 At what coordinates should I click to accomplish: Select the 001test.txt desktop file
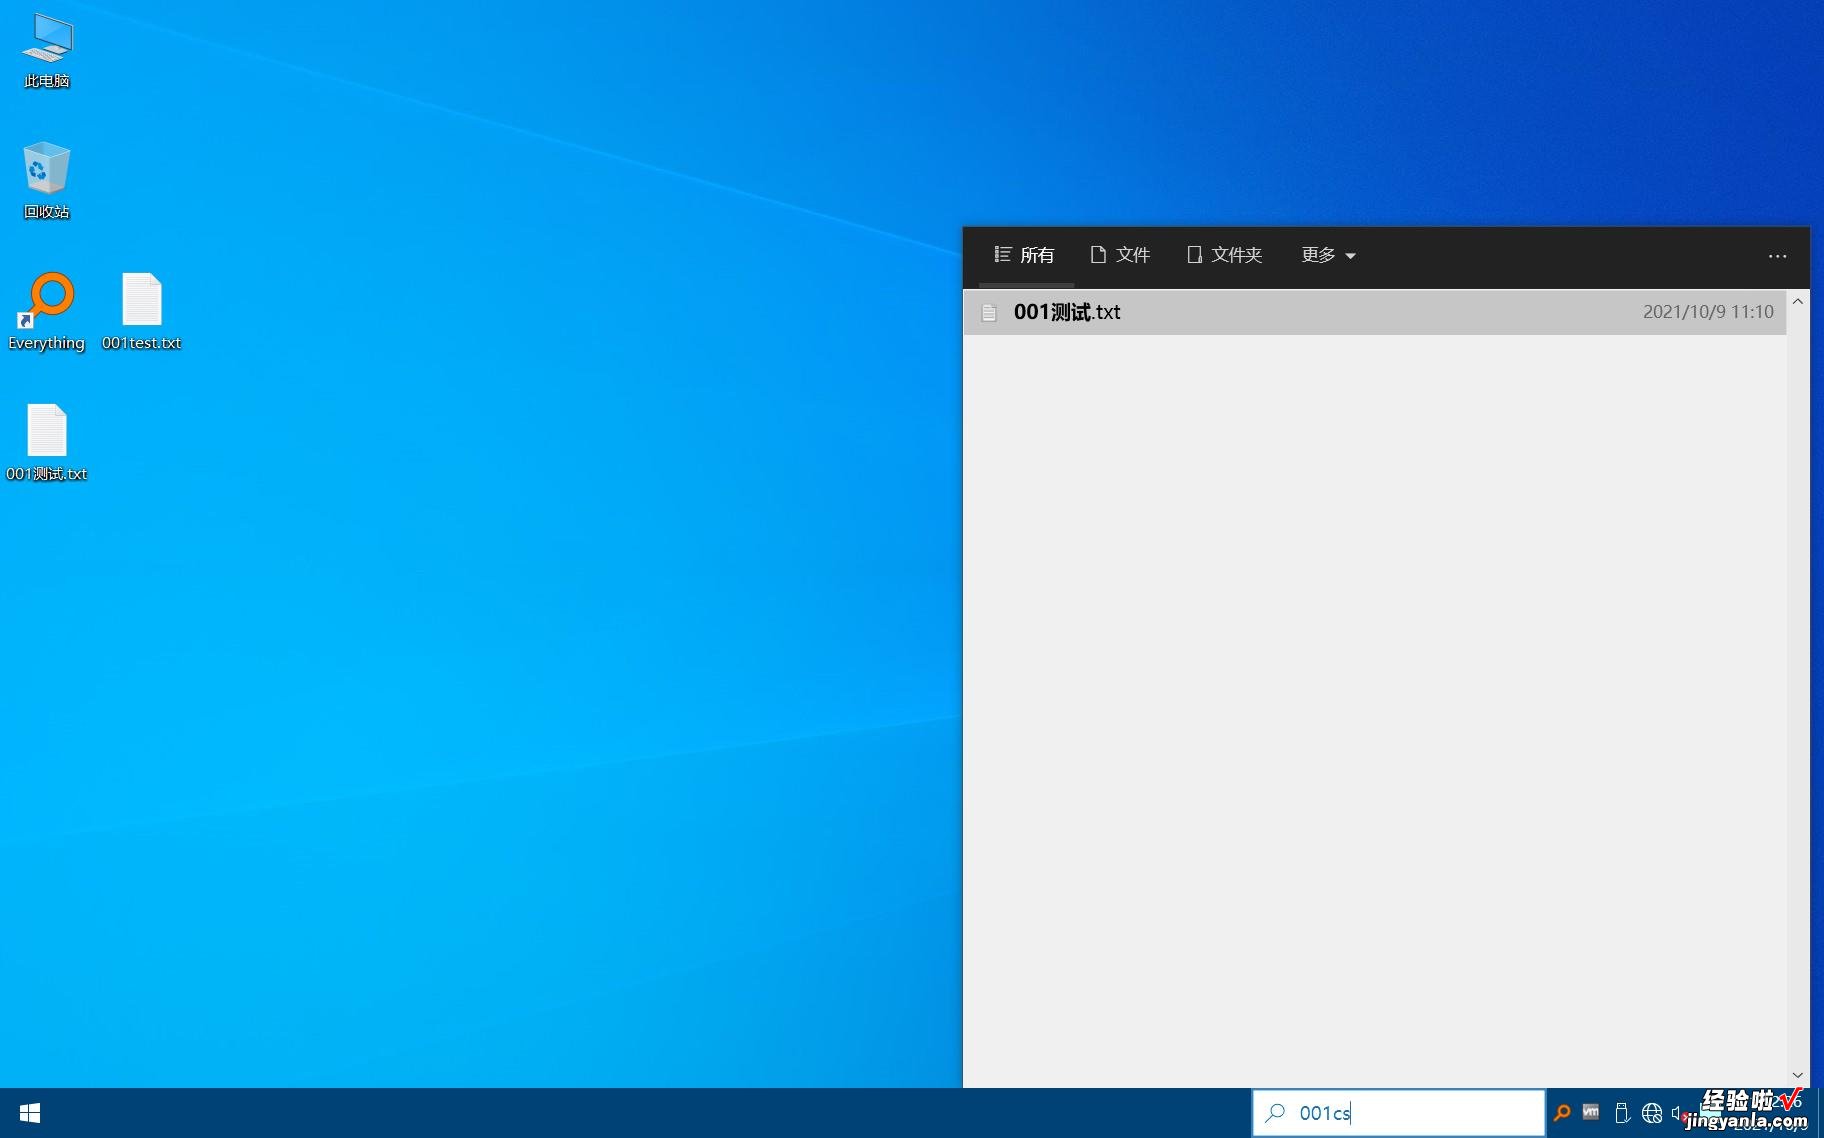[x=141, y=311]
